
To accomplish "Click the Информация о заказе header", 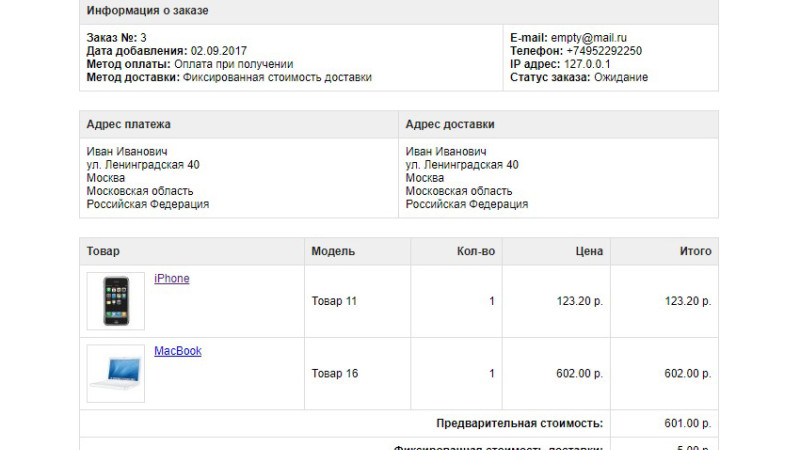I will point(147,11).
